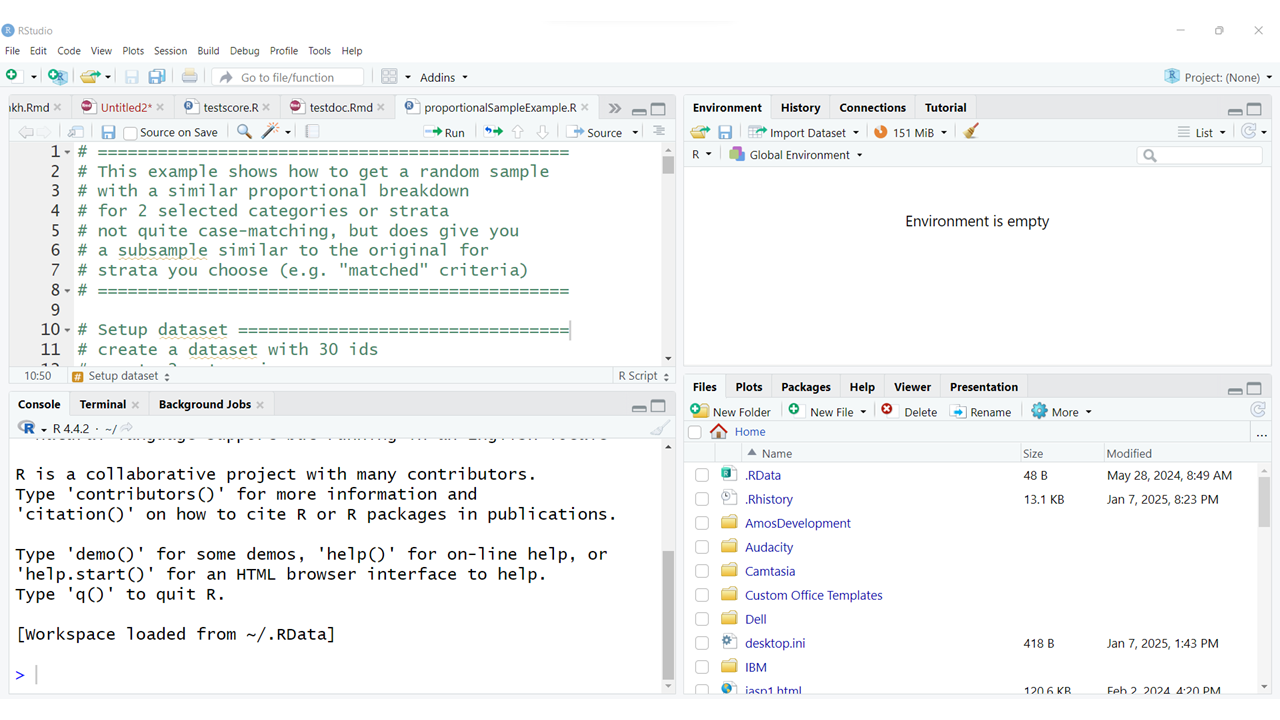1280x720 pixels.
Task: Switch to the Packages tab
Action: click(805, 387)
